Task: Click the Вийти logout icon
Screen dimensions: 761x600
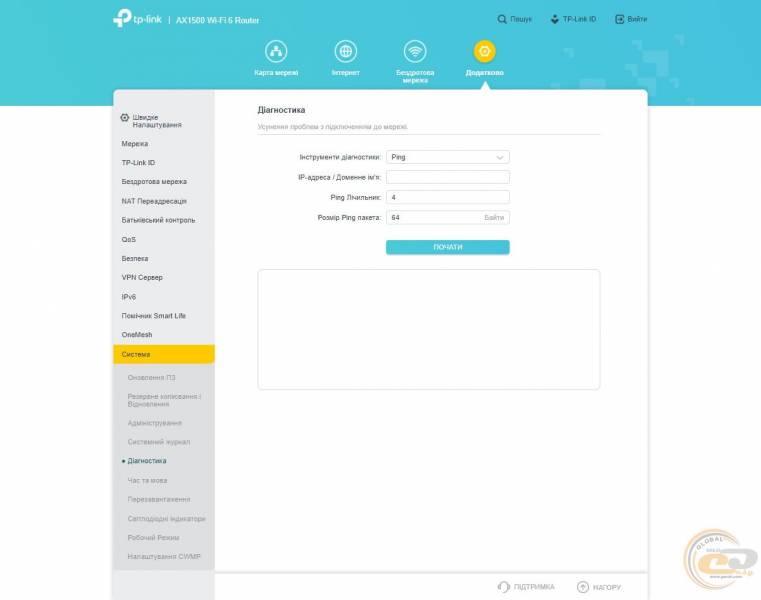Action: (x=619, y=19)
